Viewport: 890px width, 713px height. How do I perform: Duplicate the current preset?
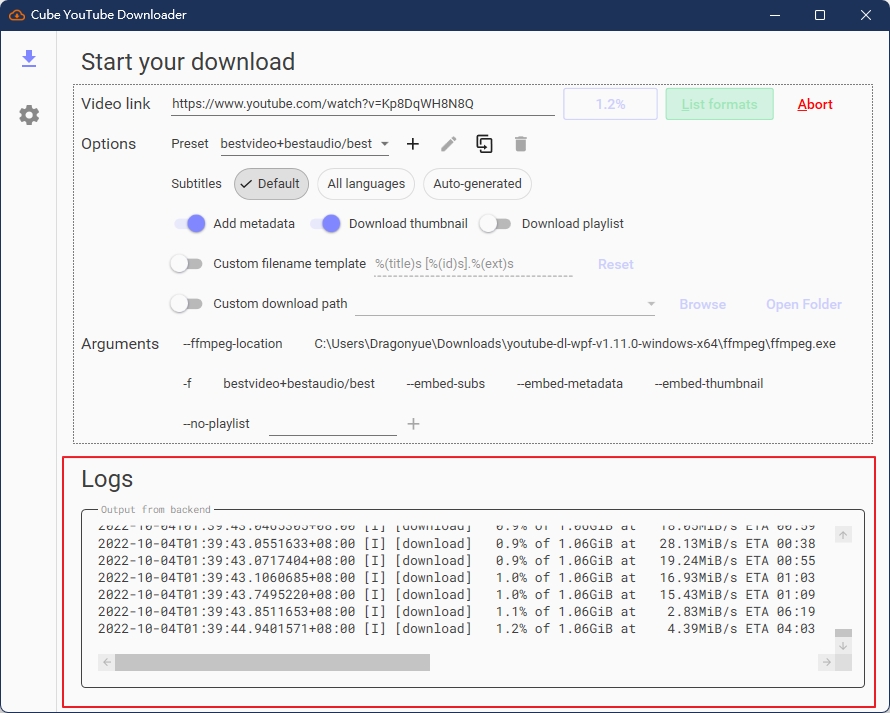click(x=484, y=144)
